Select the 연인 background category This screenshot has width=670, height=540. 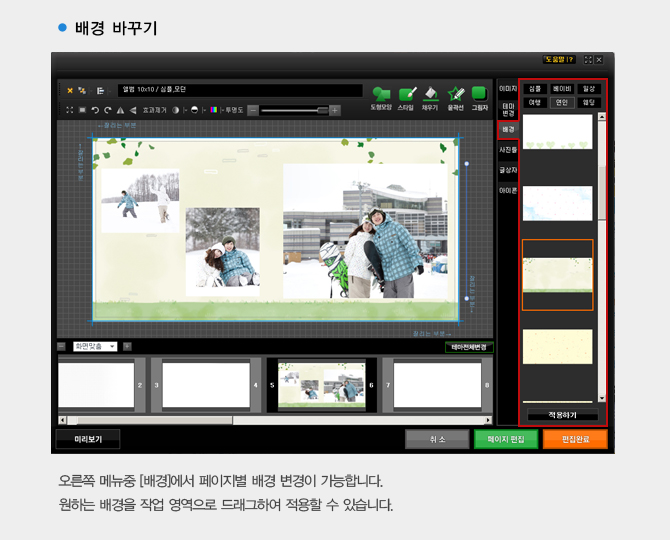(x=562, y=103)
